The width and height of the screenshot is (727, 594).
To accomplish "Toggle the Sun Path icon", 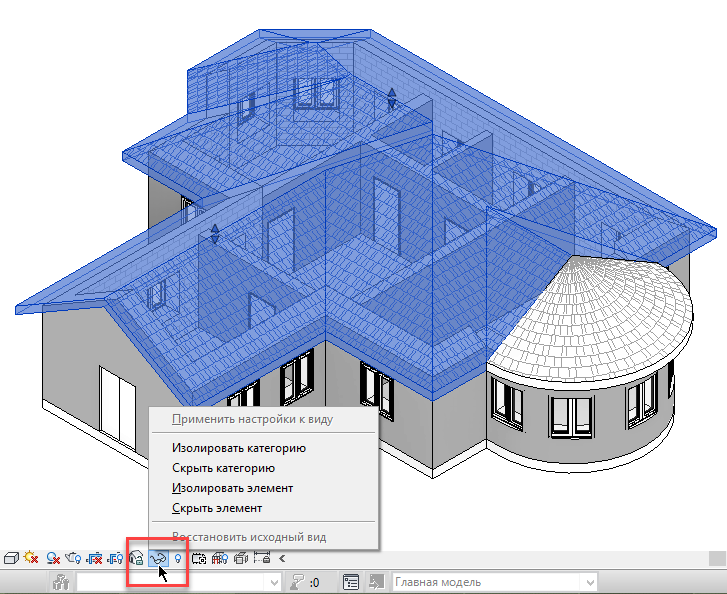I will point(31,557).
